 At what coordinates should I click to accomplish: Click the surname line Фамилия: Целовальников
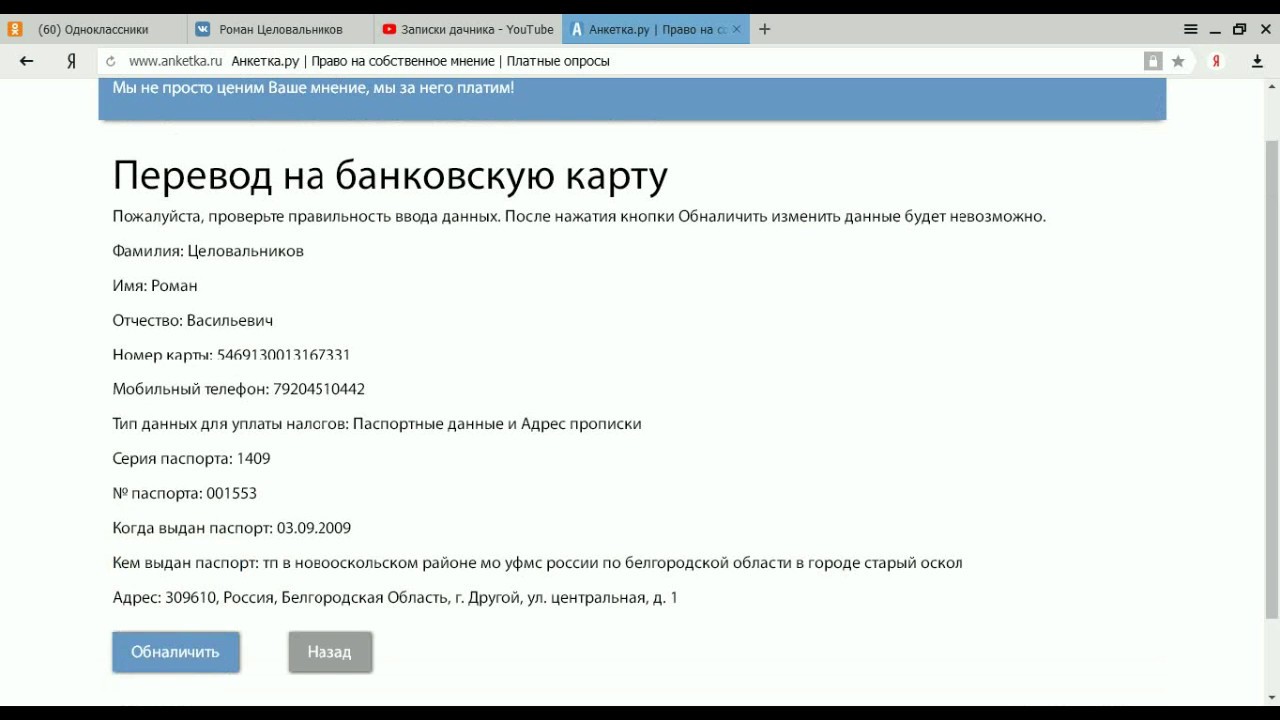pos(208,251)
